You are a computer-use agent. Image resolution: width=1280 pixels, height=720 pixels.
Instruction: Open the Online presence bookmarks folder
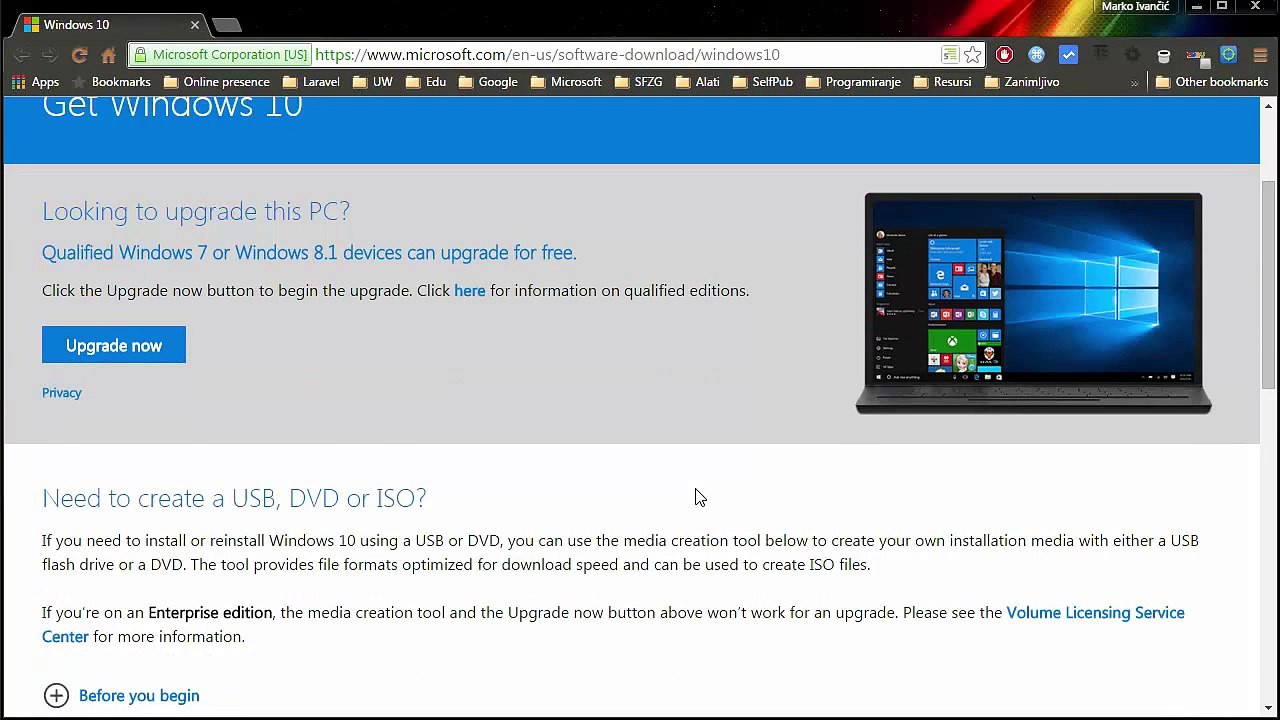[216, 82]
